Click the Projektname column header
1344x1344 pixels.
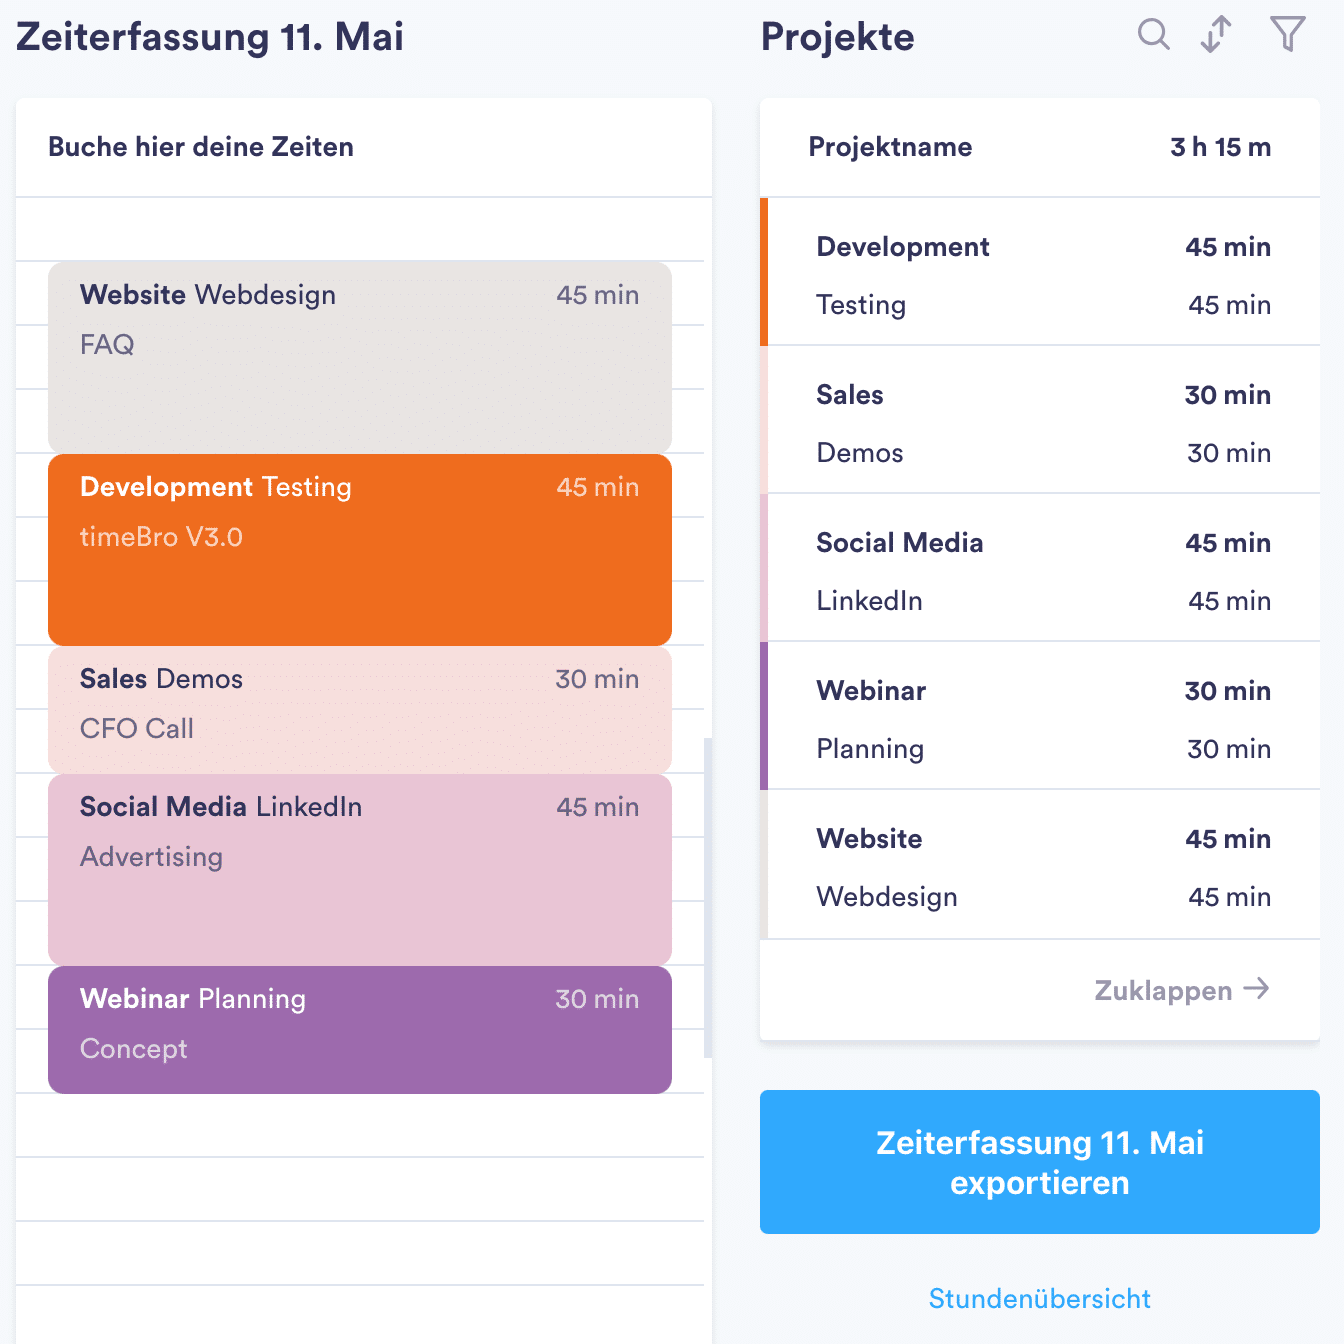(x=890, y=147)
